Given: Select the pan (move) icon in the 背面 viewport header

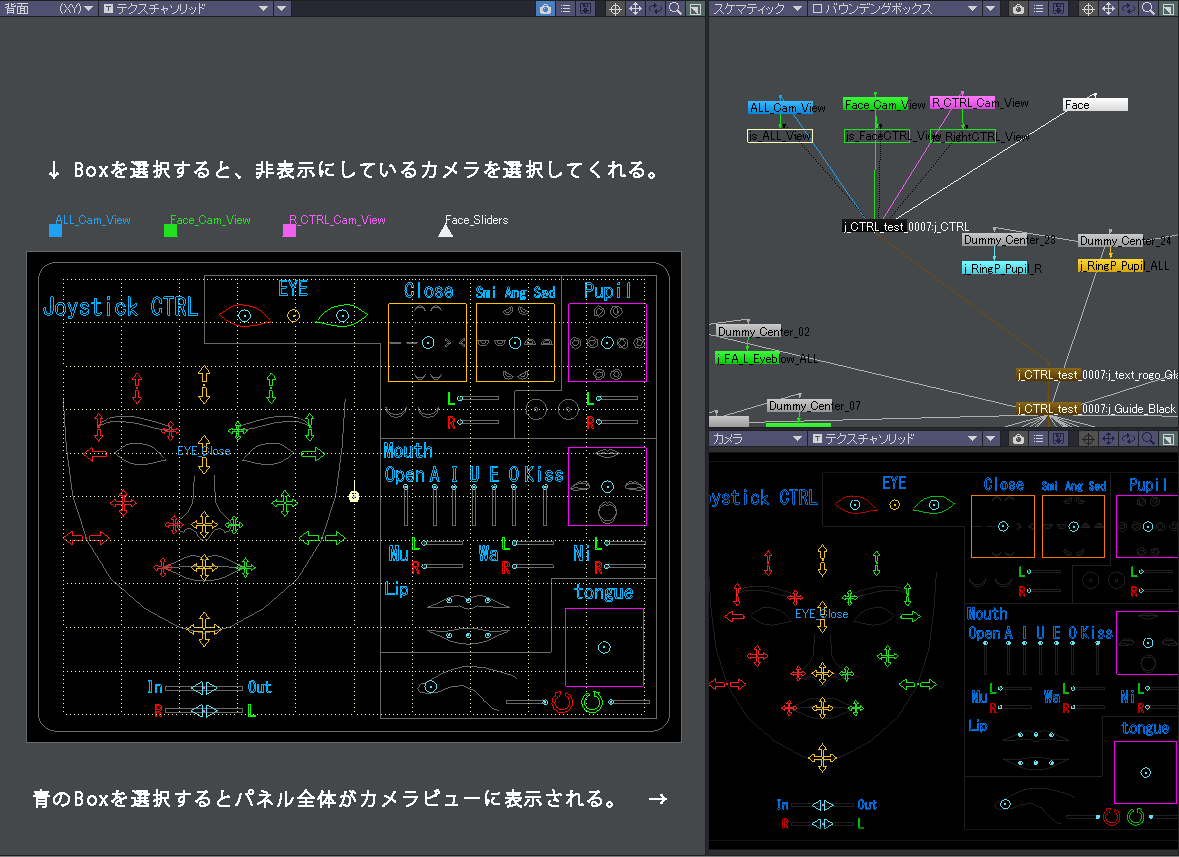Looking at the screenshot, I should click(x=635, y=9).
